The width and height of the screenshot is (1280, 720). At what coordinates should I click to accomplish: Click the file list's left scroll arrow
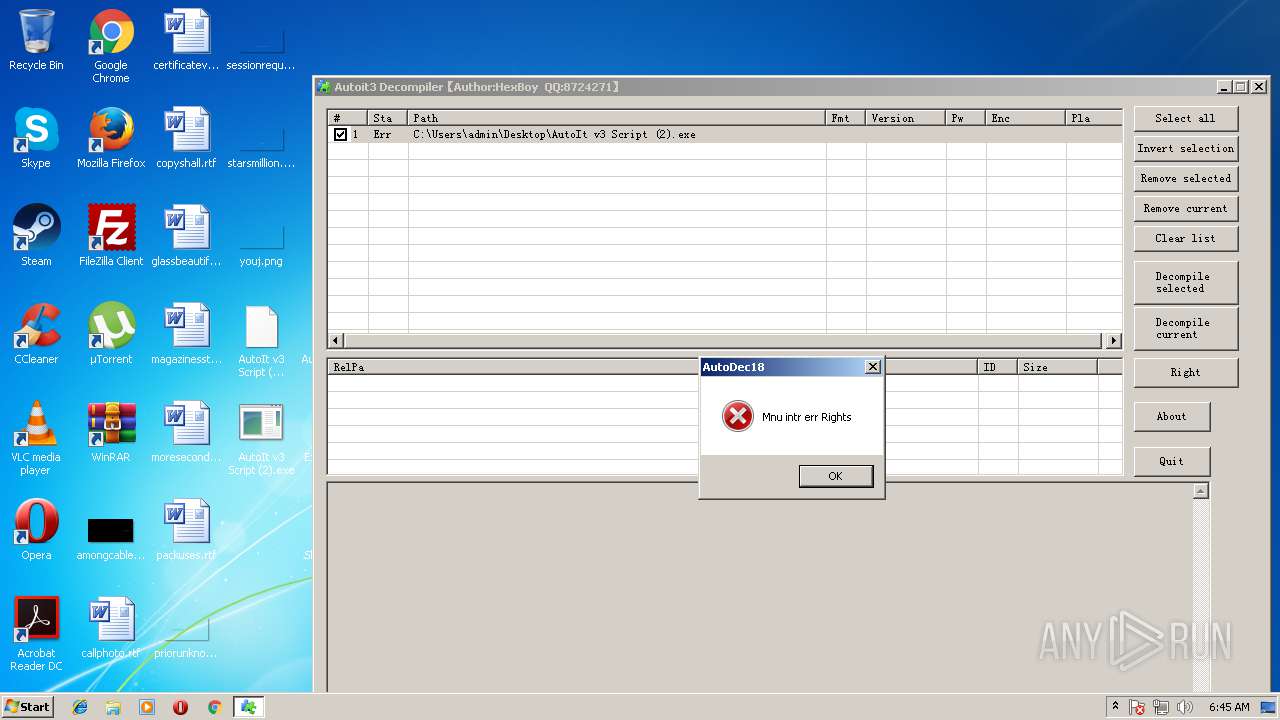pyautogui.click(x=336, y=340)
